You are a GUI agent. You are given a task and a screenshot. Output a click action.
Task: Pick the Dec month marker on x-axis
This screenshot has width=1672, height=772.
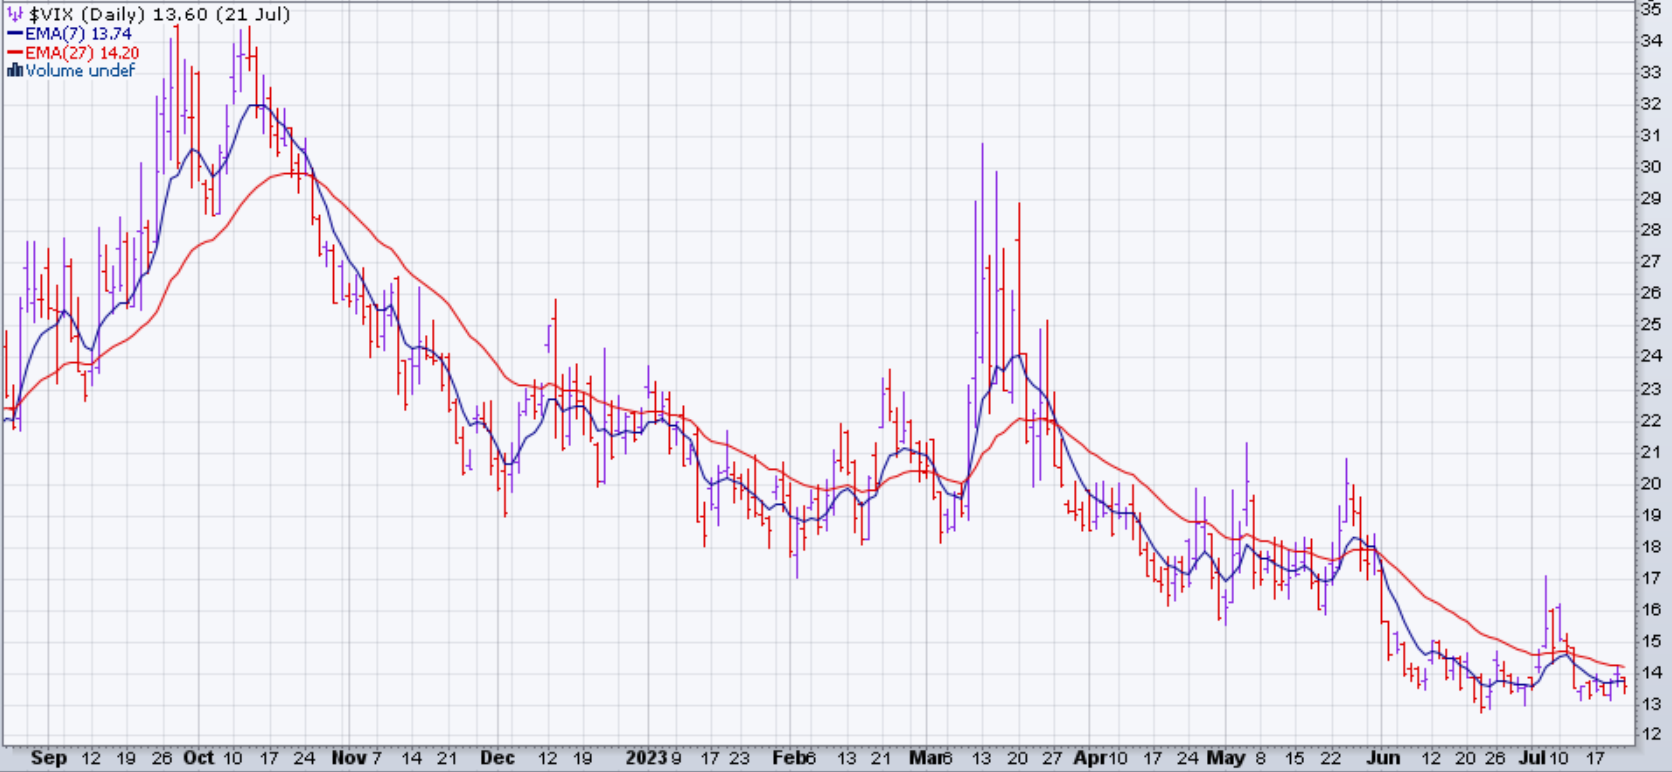click(x=497, y=758)
